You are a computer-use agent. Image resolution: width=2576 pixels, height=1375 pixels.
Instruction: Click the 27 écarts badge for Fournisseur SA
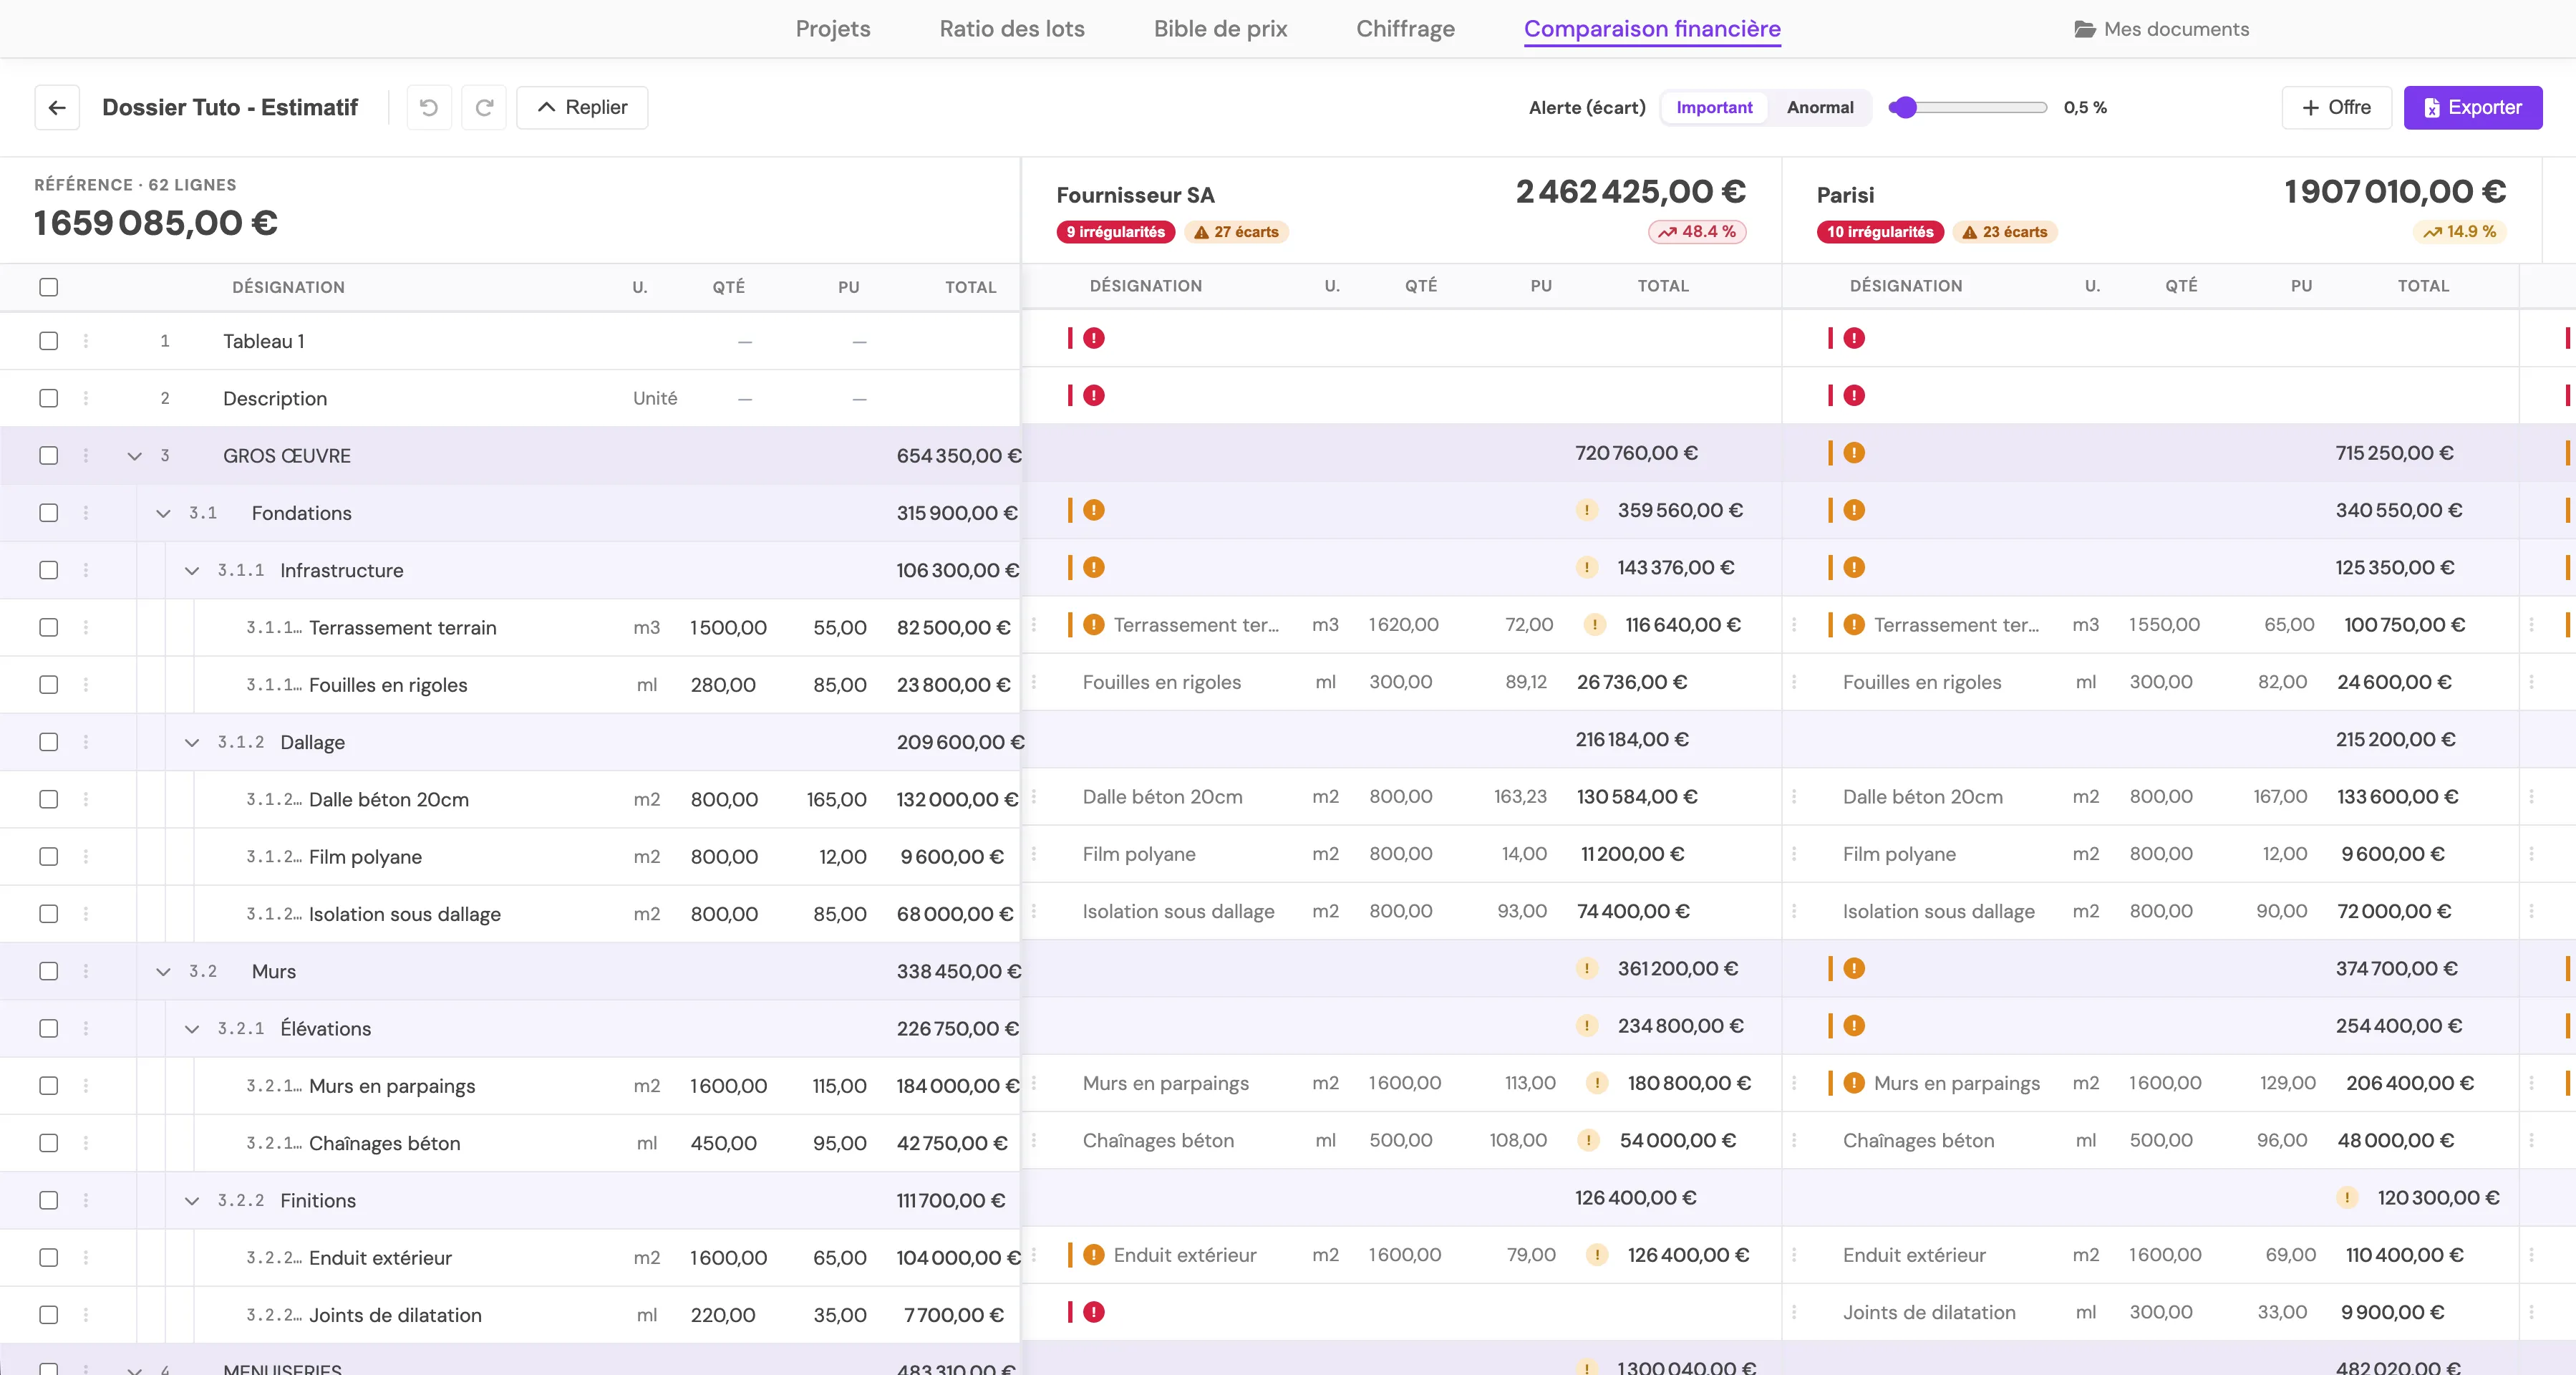[x=1236, y=232]
